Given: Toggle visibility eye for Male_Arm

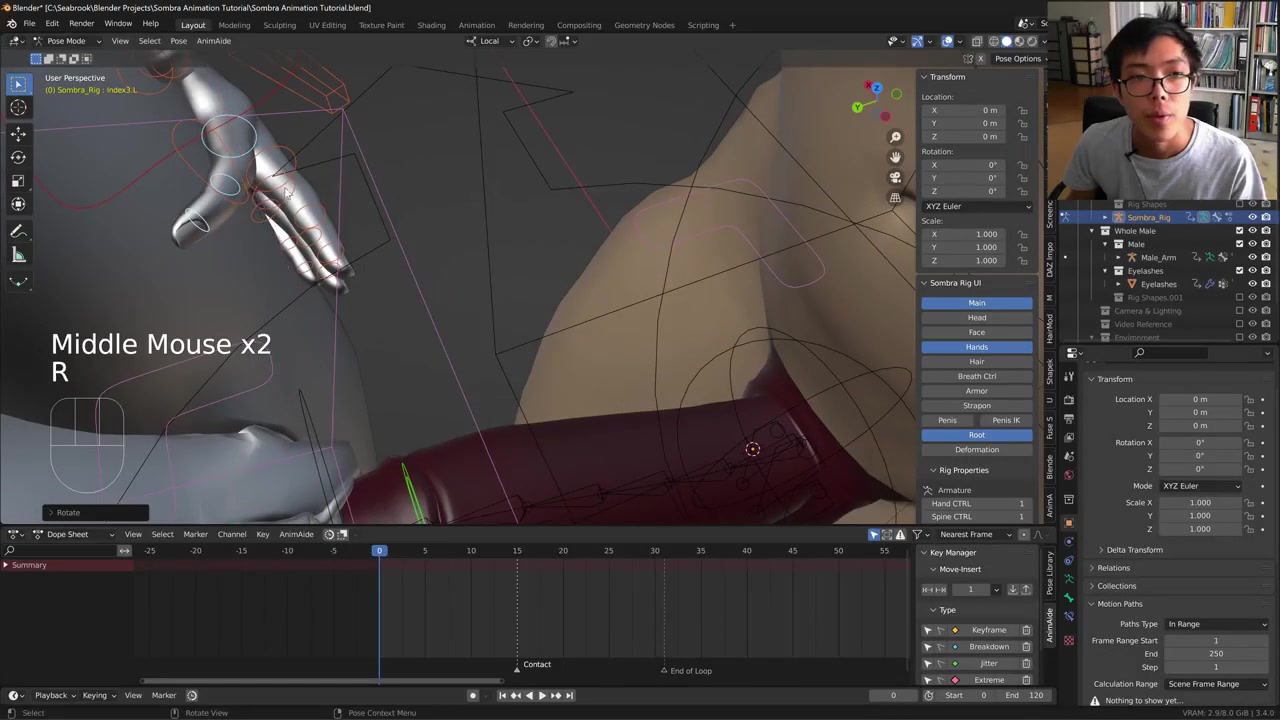Looking at the screenshot, I should (x=1252, y=257).
